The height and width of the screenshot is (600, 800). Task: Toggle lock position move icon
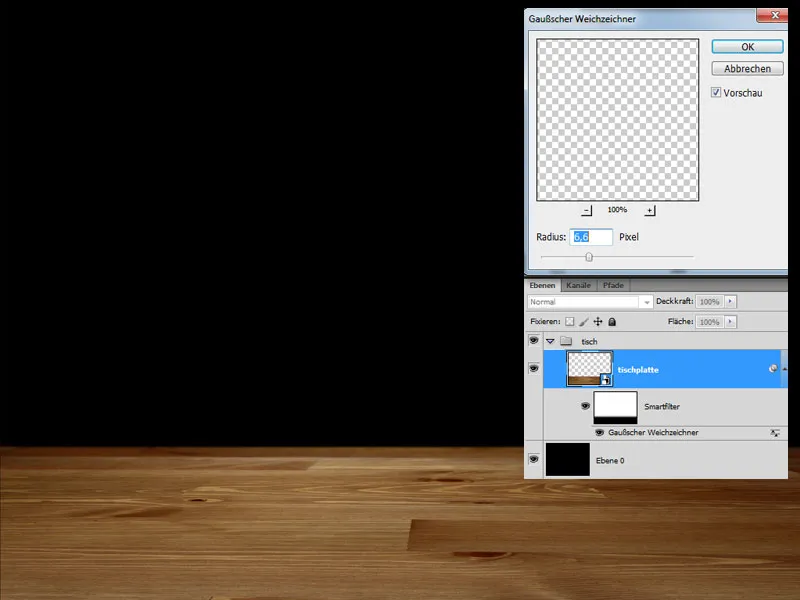(x=598, y=321)
